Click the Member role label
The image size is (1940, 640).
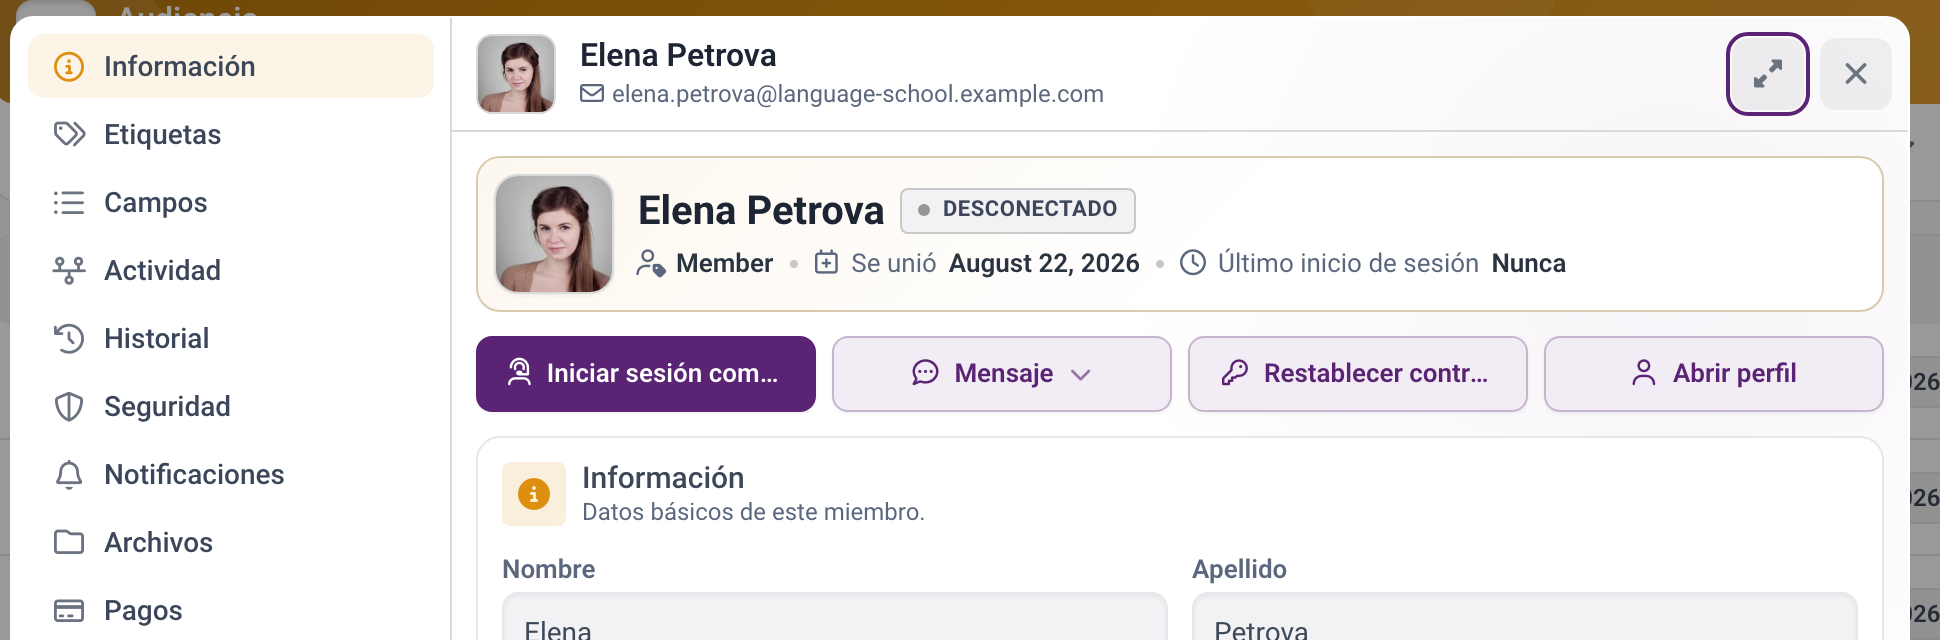point(724,263)
